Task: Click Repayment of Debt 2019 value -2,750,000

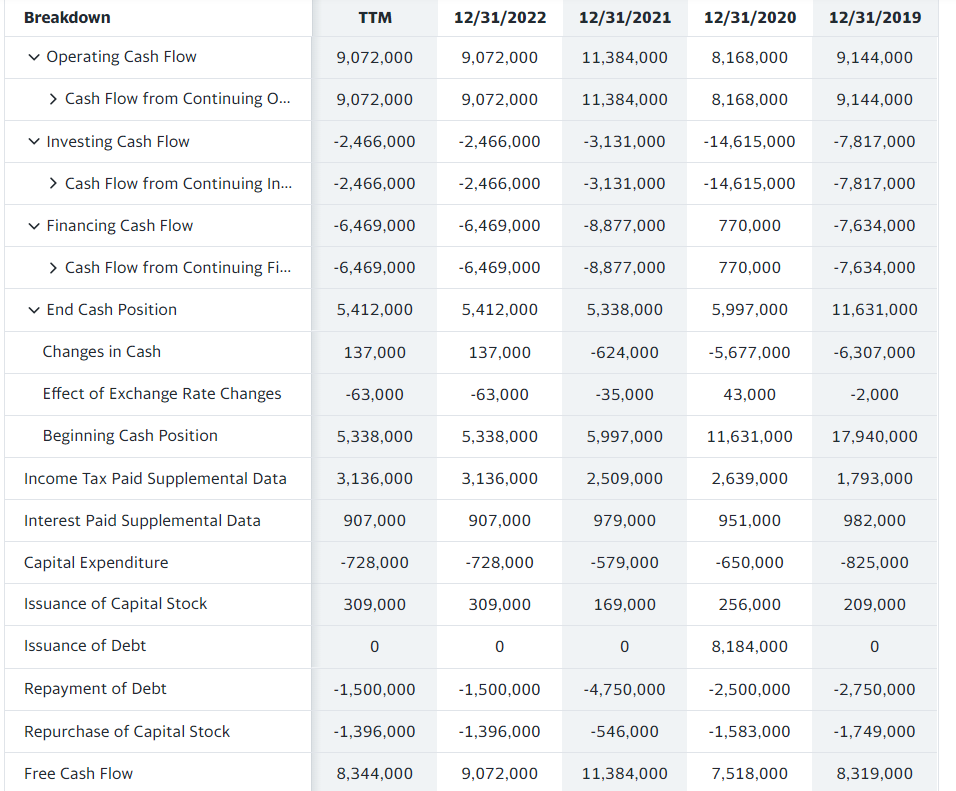Action: coord(875,690)
